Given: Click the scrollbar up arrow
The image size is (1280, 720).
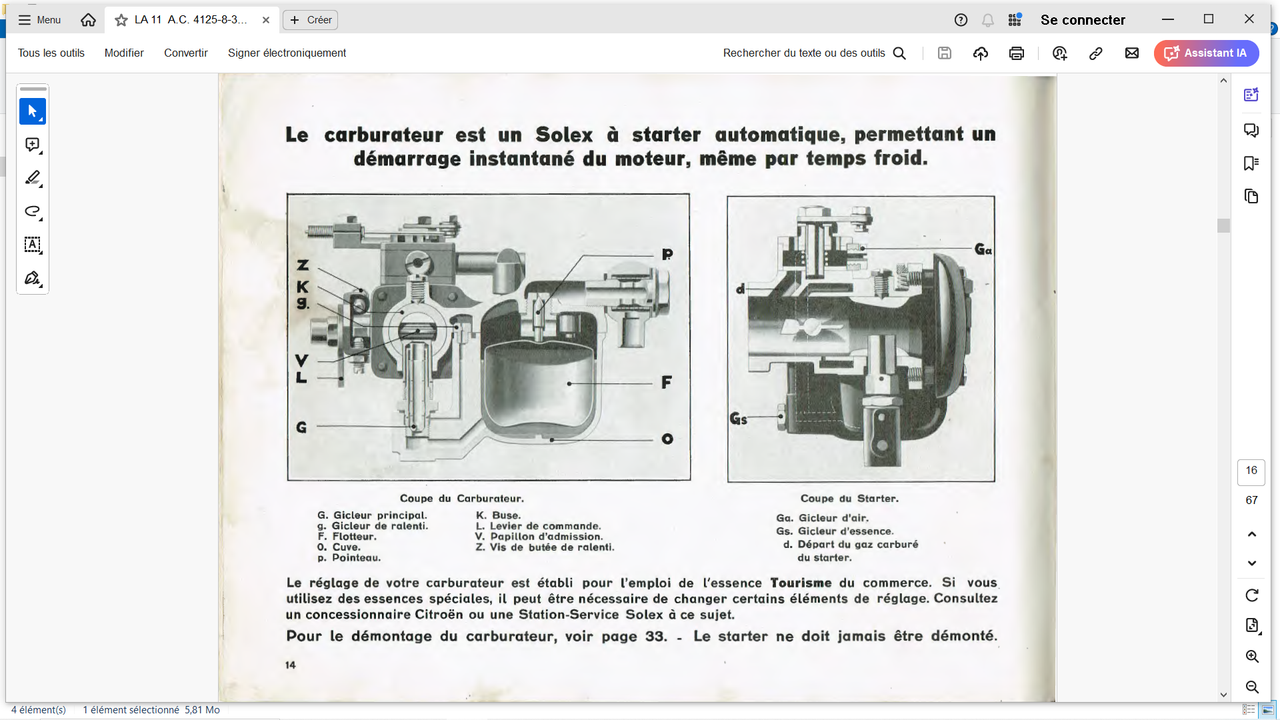Looking at the screenshot, I should pos(1223,80).
